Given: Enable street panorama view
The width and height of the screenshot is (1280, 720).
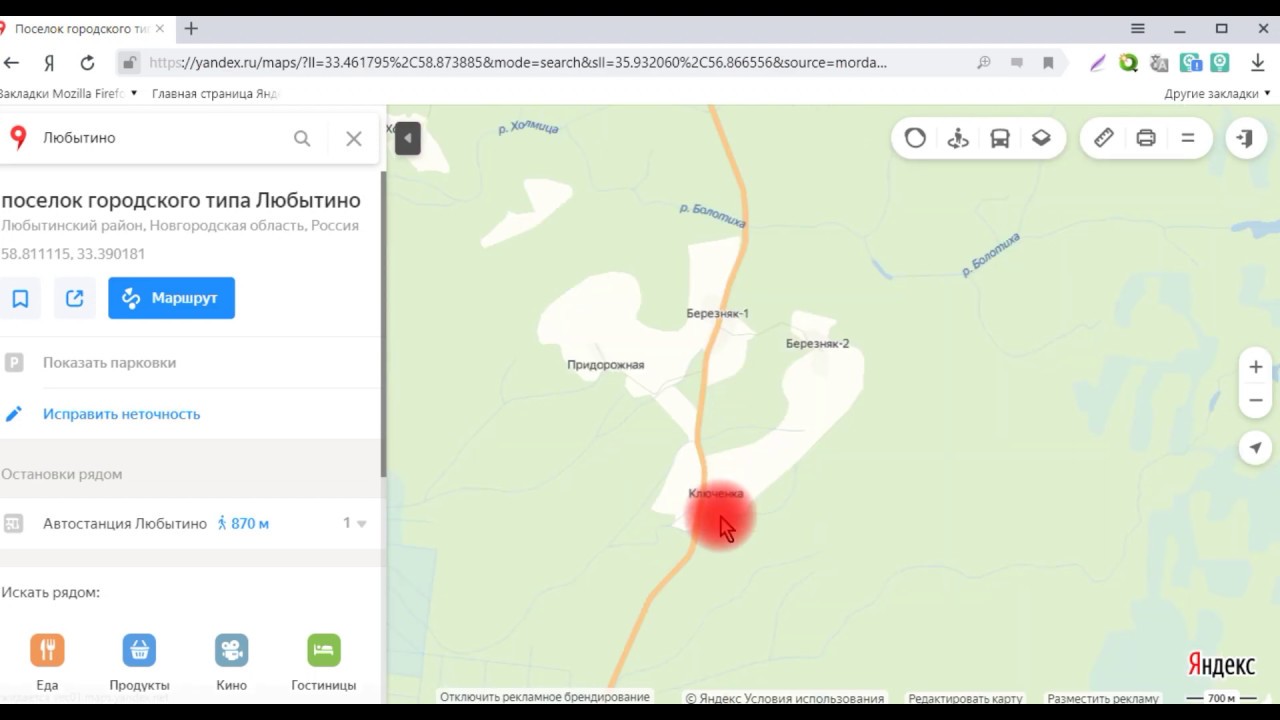Looking at the screenshot, I should [x=958, y=138].
